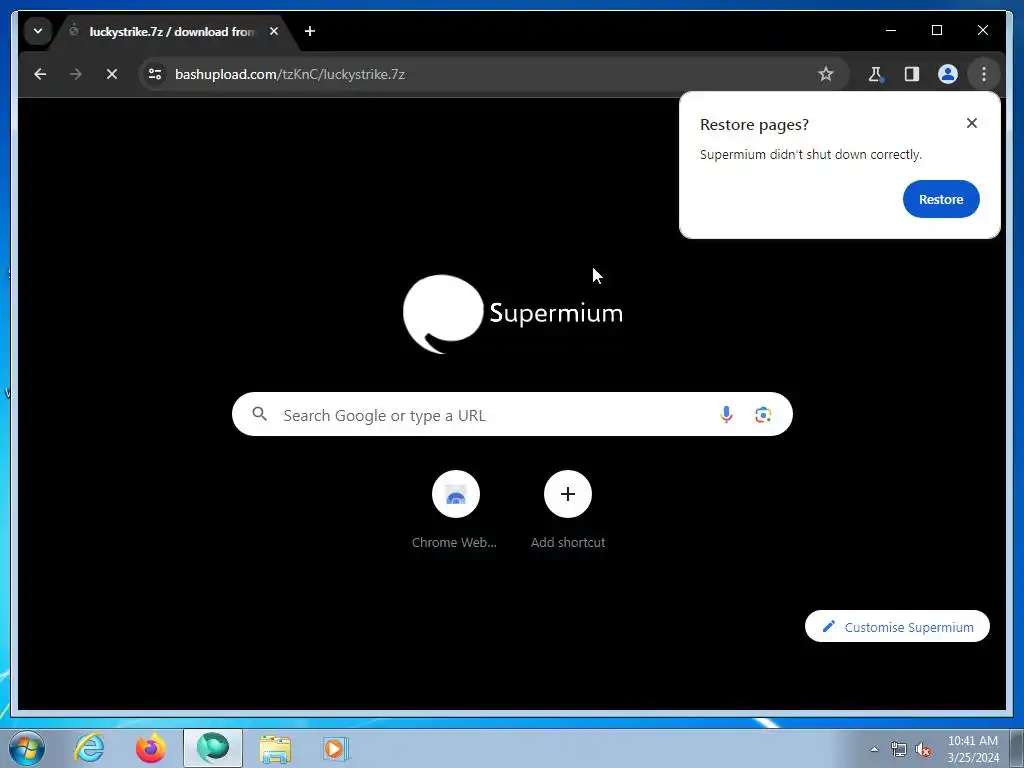1024x768 pixels.
Task: Show hidden system tray icons
Action: point(874,749)
